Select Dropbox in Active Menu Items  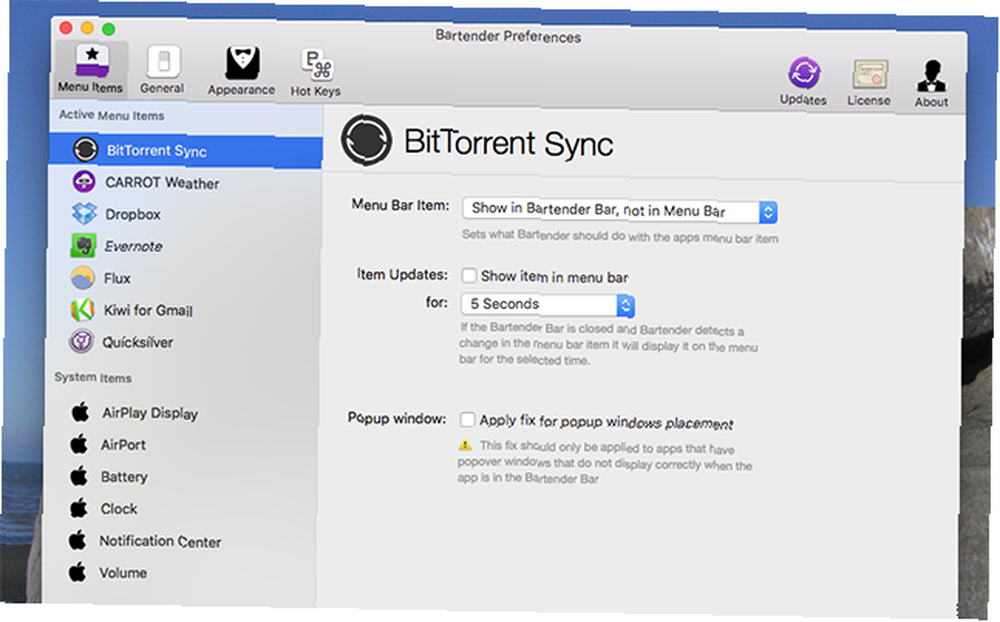[x=184, y=214]
